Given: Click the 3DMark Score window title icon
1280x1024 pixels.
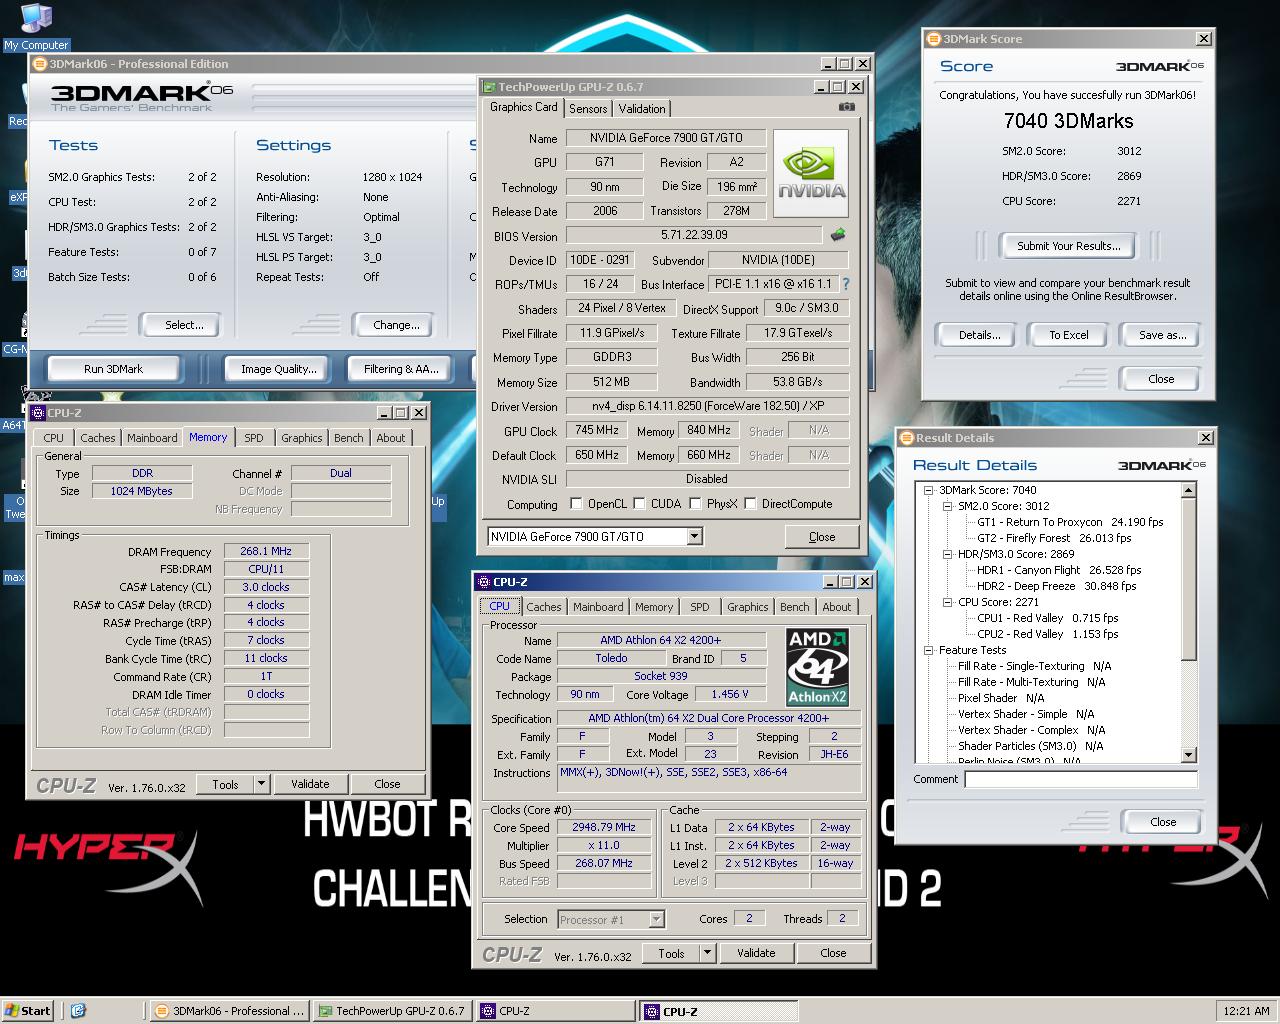Looking at the screenshot, I should (x=935, y=39).
